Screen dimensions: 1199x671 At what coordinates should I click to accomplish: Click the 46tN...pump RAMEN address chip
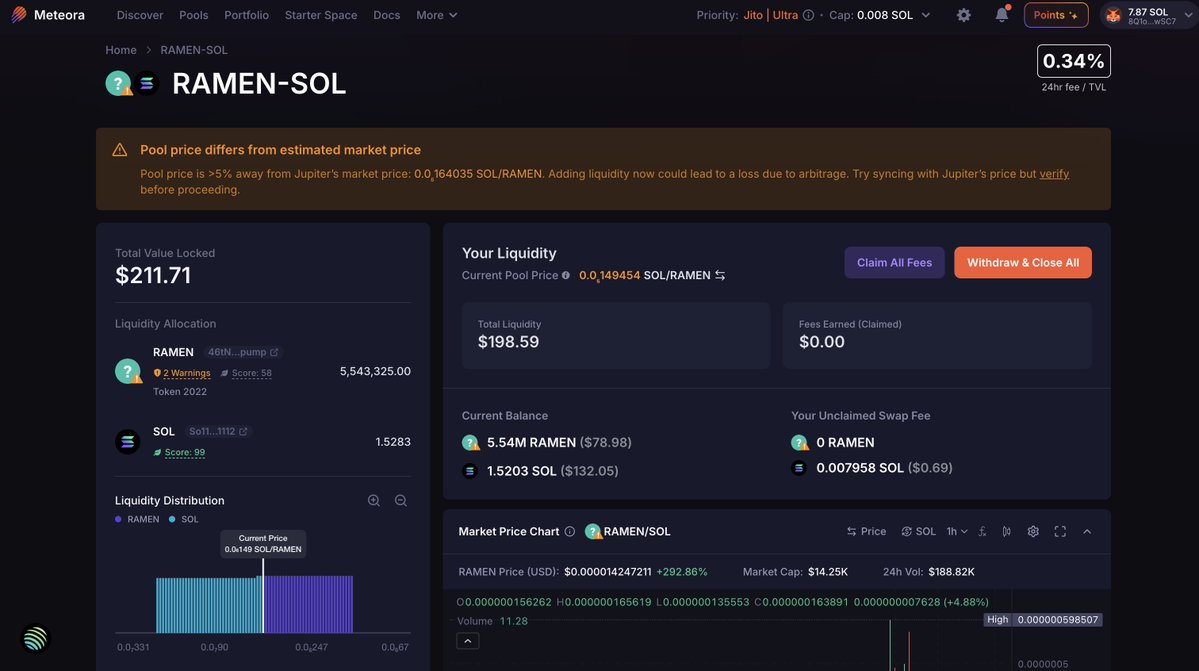coord(243,352)
